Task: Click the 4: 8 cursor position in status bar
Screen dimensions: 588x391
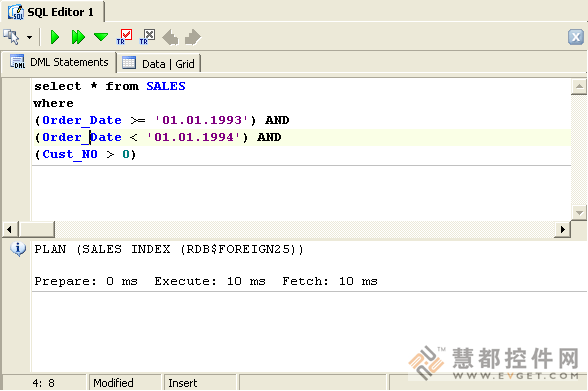Action: tap(44, 383)
